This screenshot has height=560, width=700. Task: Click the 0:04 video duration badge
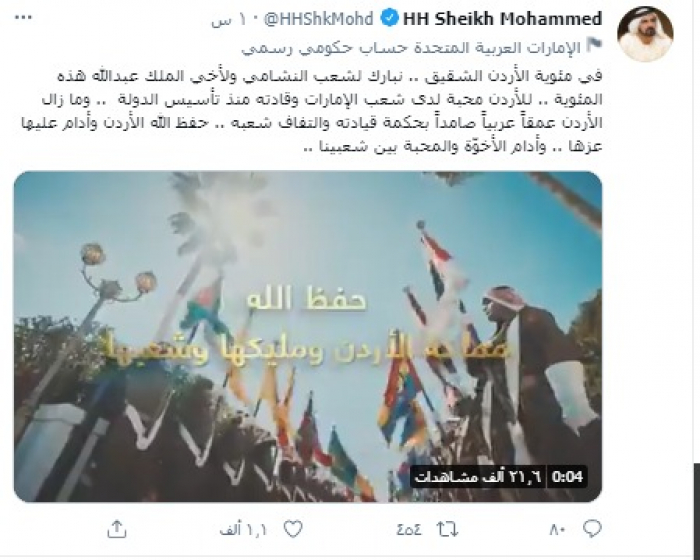point(567,476)
